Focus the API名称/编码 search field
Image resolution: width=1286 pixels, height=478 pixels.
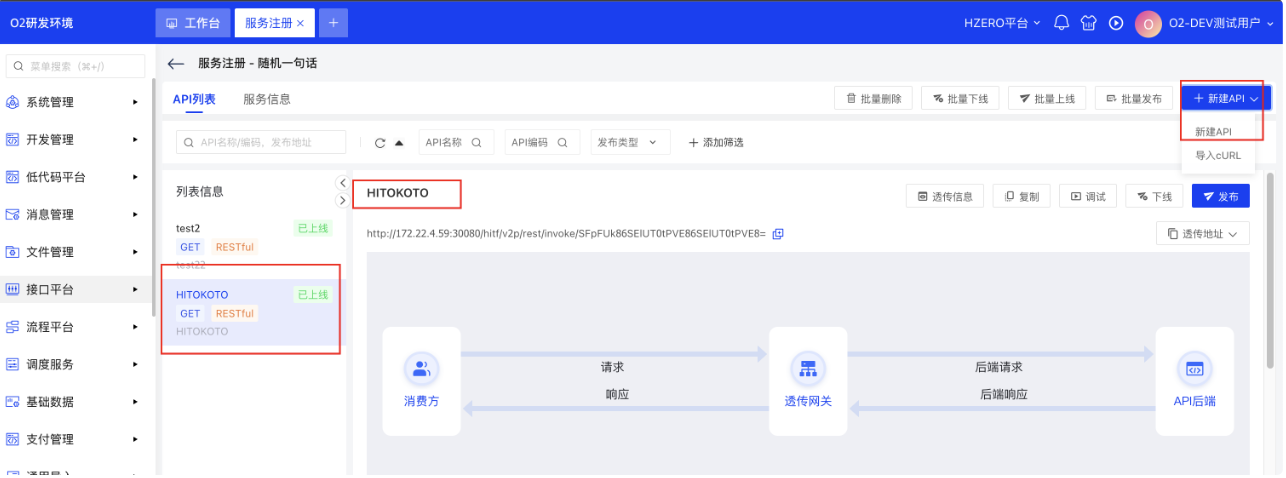pos(262,142)
